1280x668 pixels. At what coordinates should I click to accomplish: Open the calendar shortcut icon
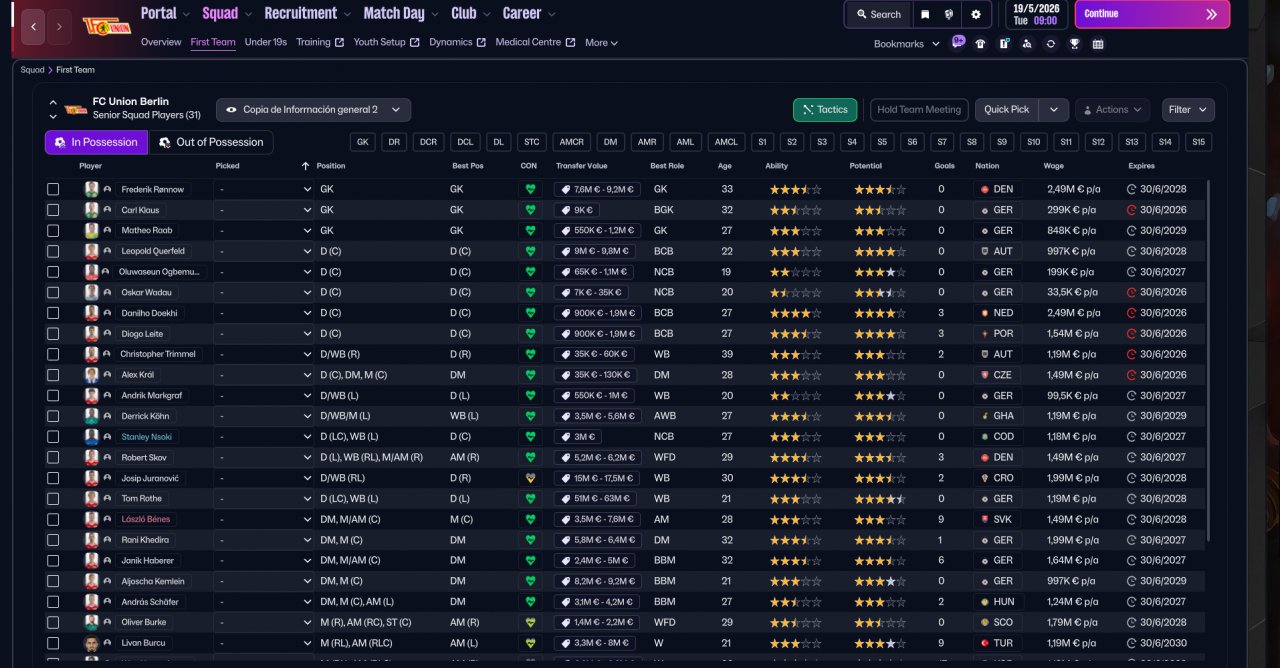click(x=1098, y=44)
